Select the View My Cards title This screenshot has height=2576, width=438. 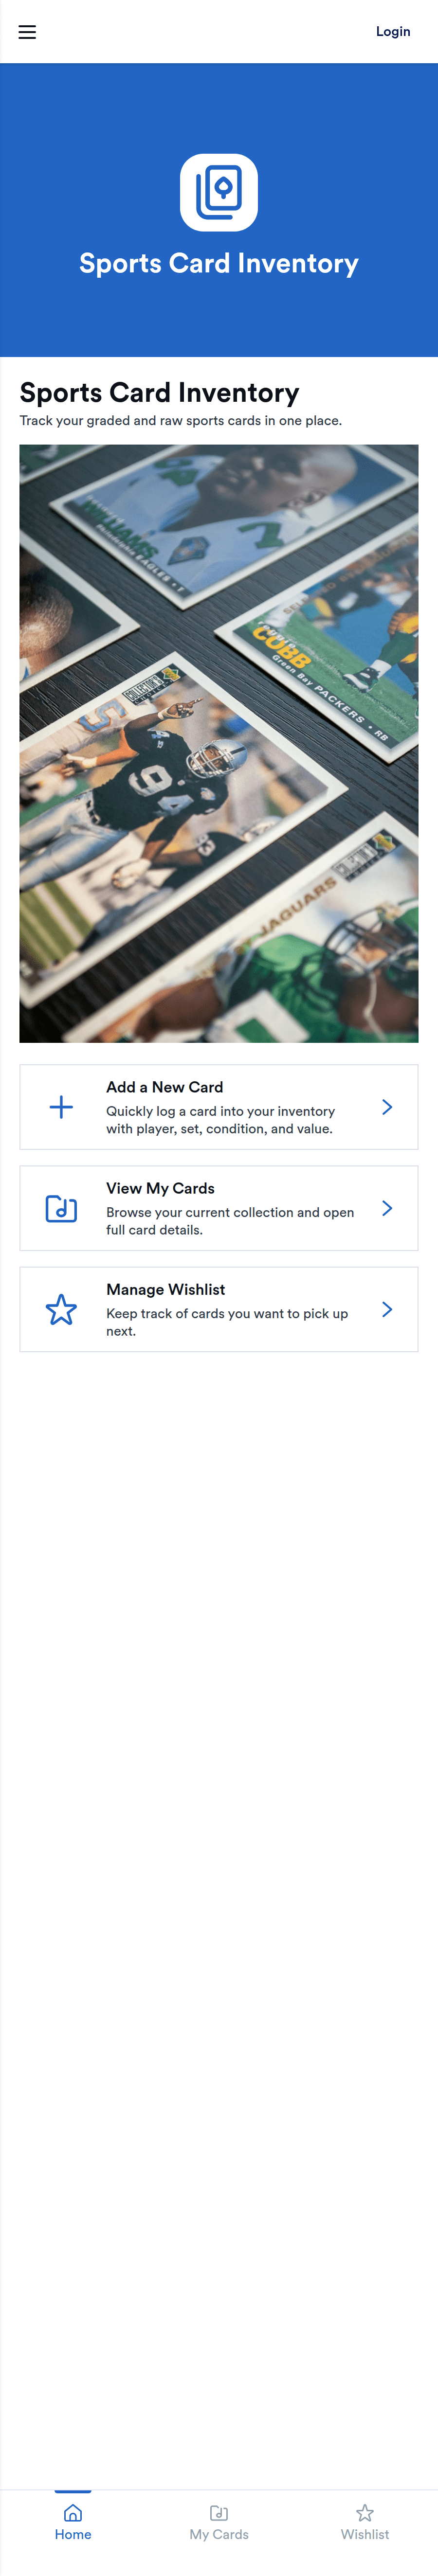click(x=161, y=1188)
